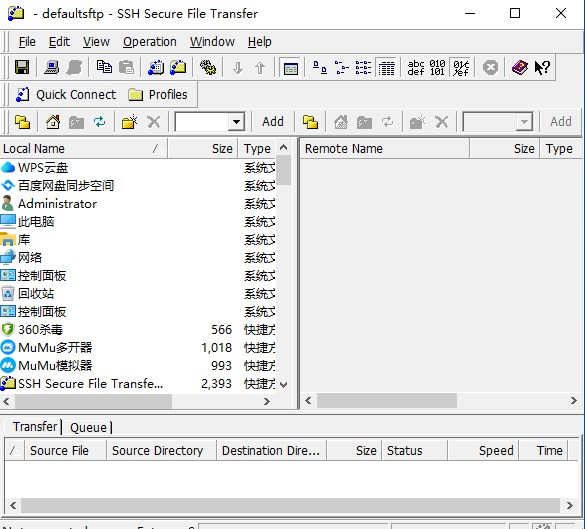Click remote pane Add button
Screen dimensions: 585x529
pyautogui.click(x=561, y=122)
